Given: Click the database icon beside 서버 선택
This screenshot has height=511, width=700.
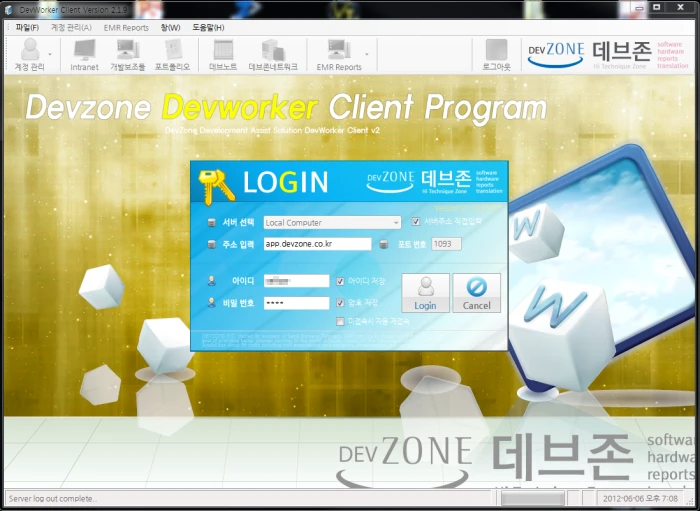Looking at the screenshot, I should 212,222.
